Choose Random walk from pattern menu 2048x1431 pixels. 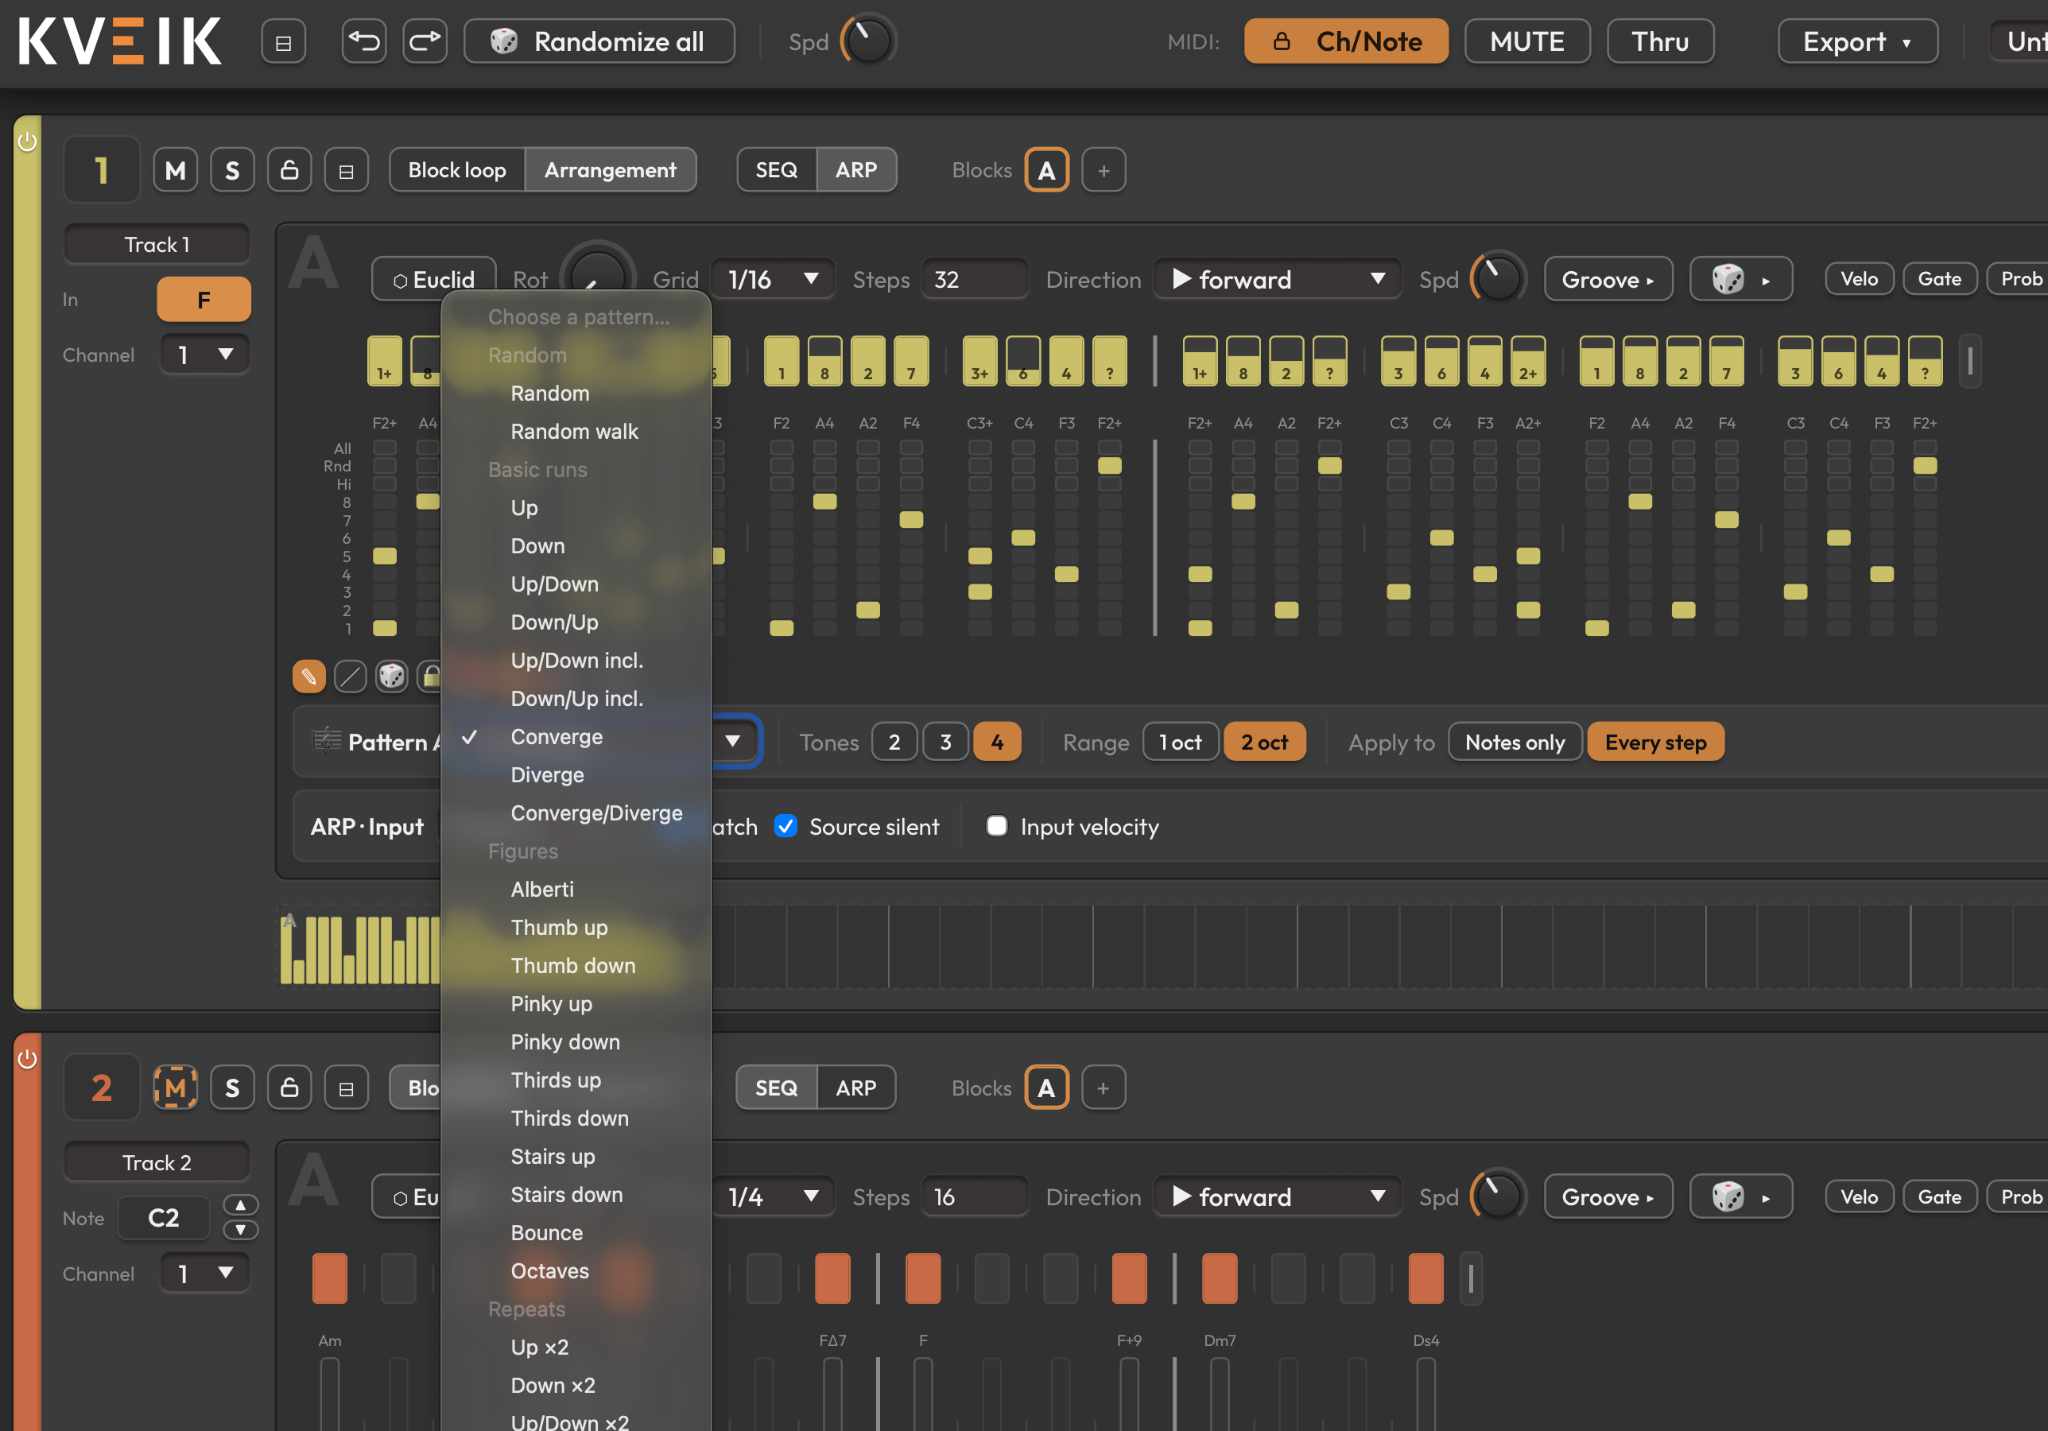click(x=575, y=431)
